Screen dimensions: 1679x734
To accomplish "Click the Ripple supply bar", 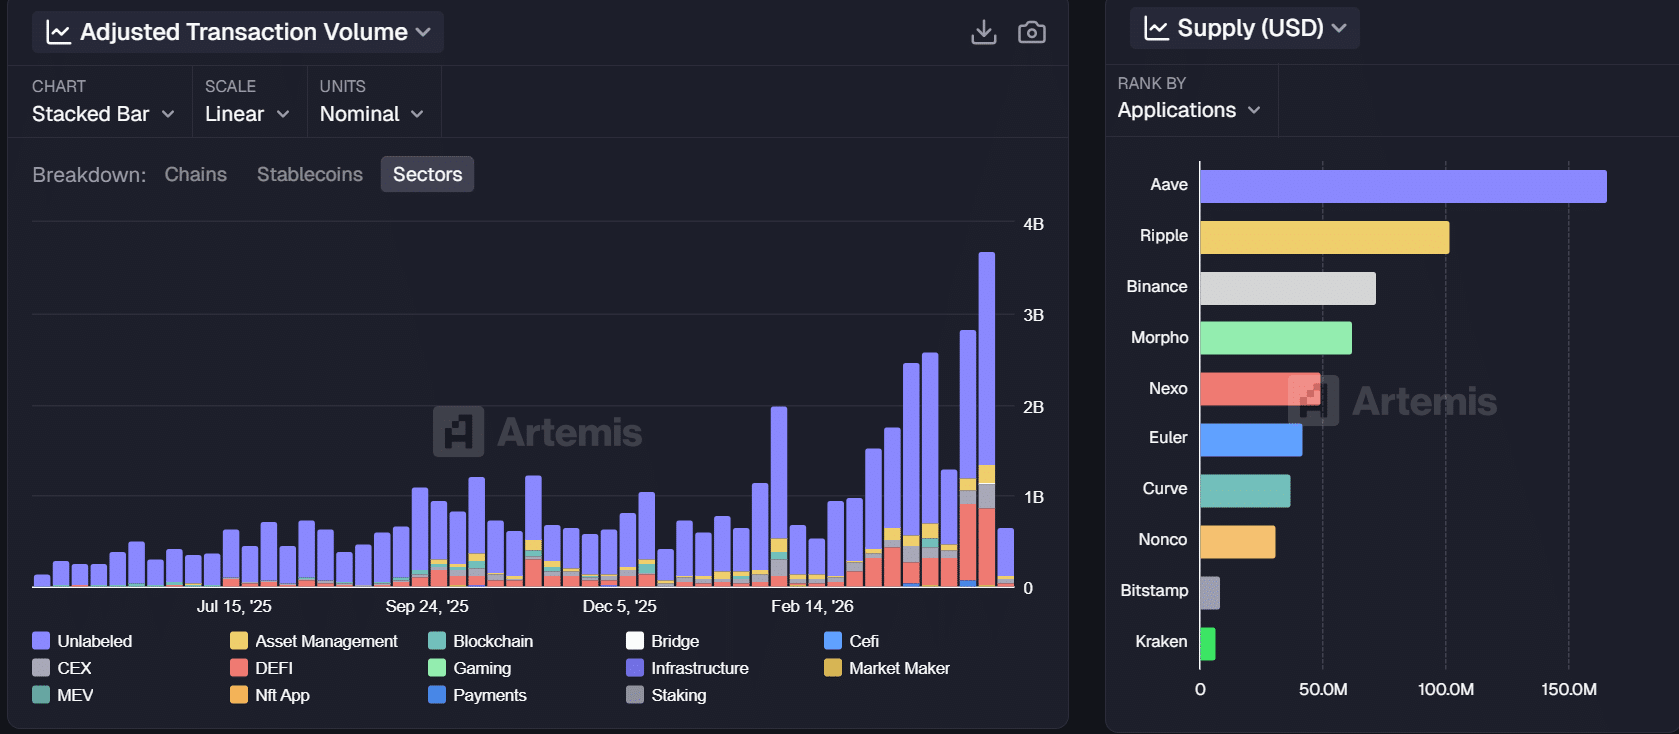I will point(1324,238).
